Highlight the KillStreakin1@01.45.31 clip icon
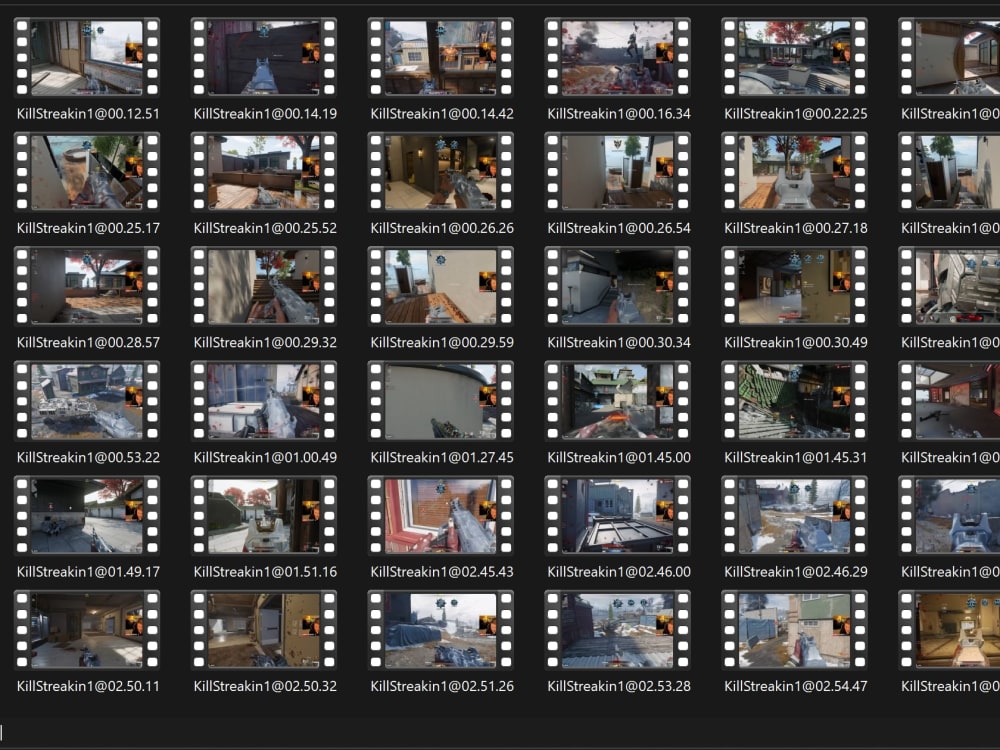 point(795,401)
